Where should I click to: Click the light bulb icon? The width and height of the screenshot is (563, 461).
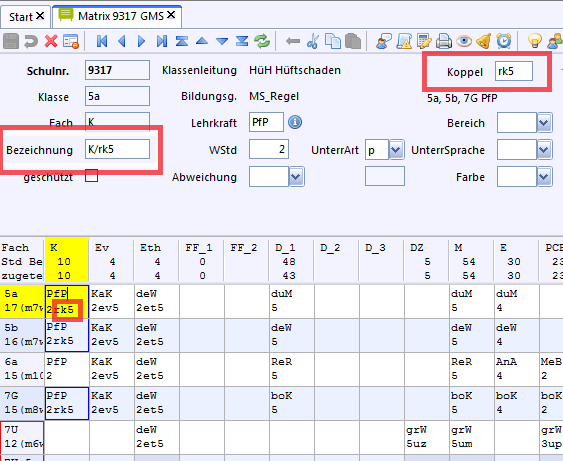(535, 41)
